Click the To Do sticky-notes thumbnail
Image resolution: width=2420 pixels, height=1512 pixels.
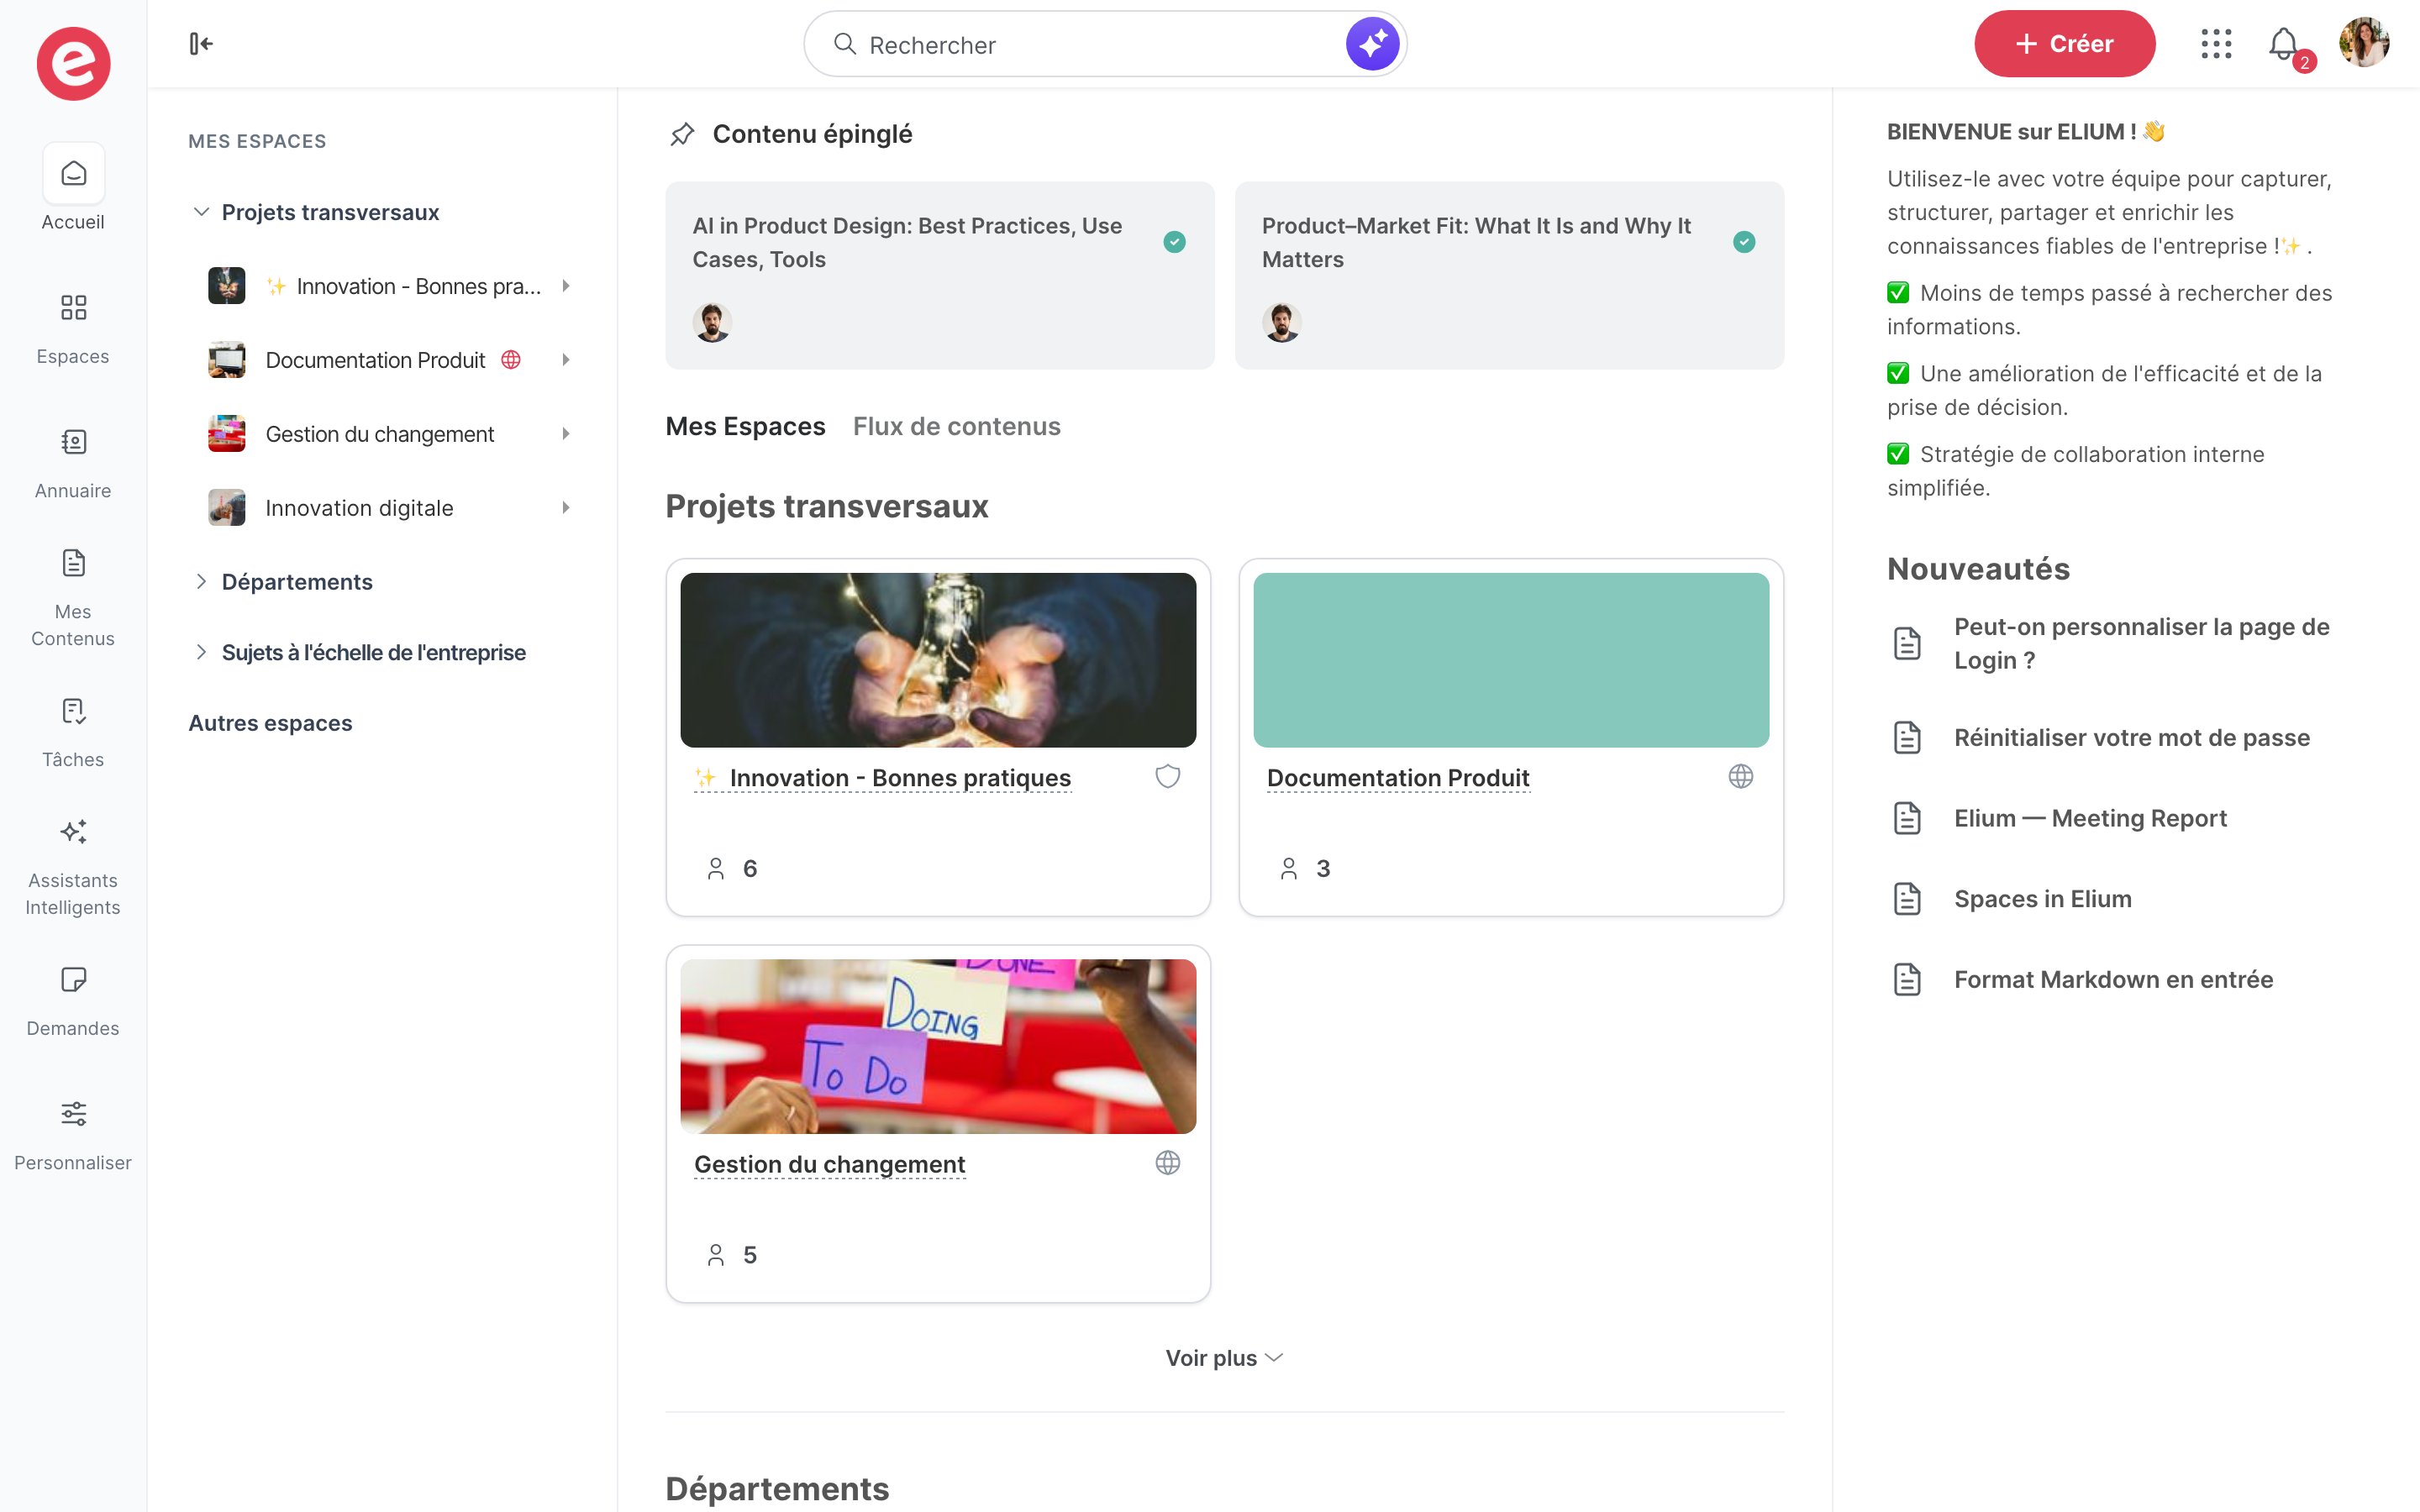(x=938, y=1046)
